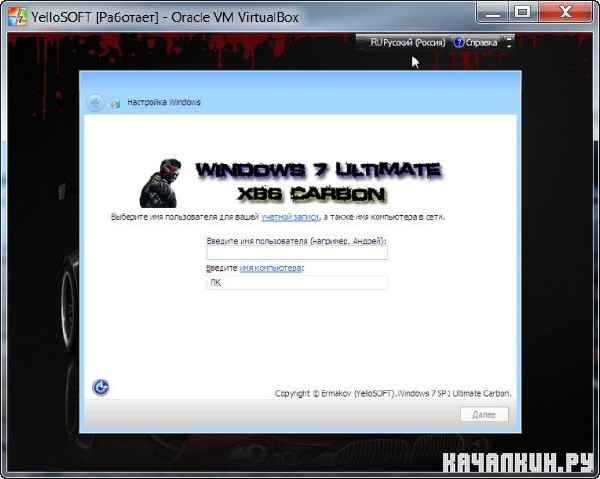Click the Windows setup icon beside title
600x479 pixels.
coord(115,103)
